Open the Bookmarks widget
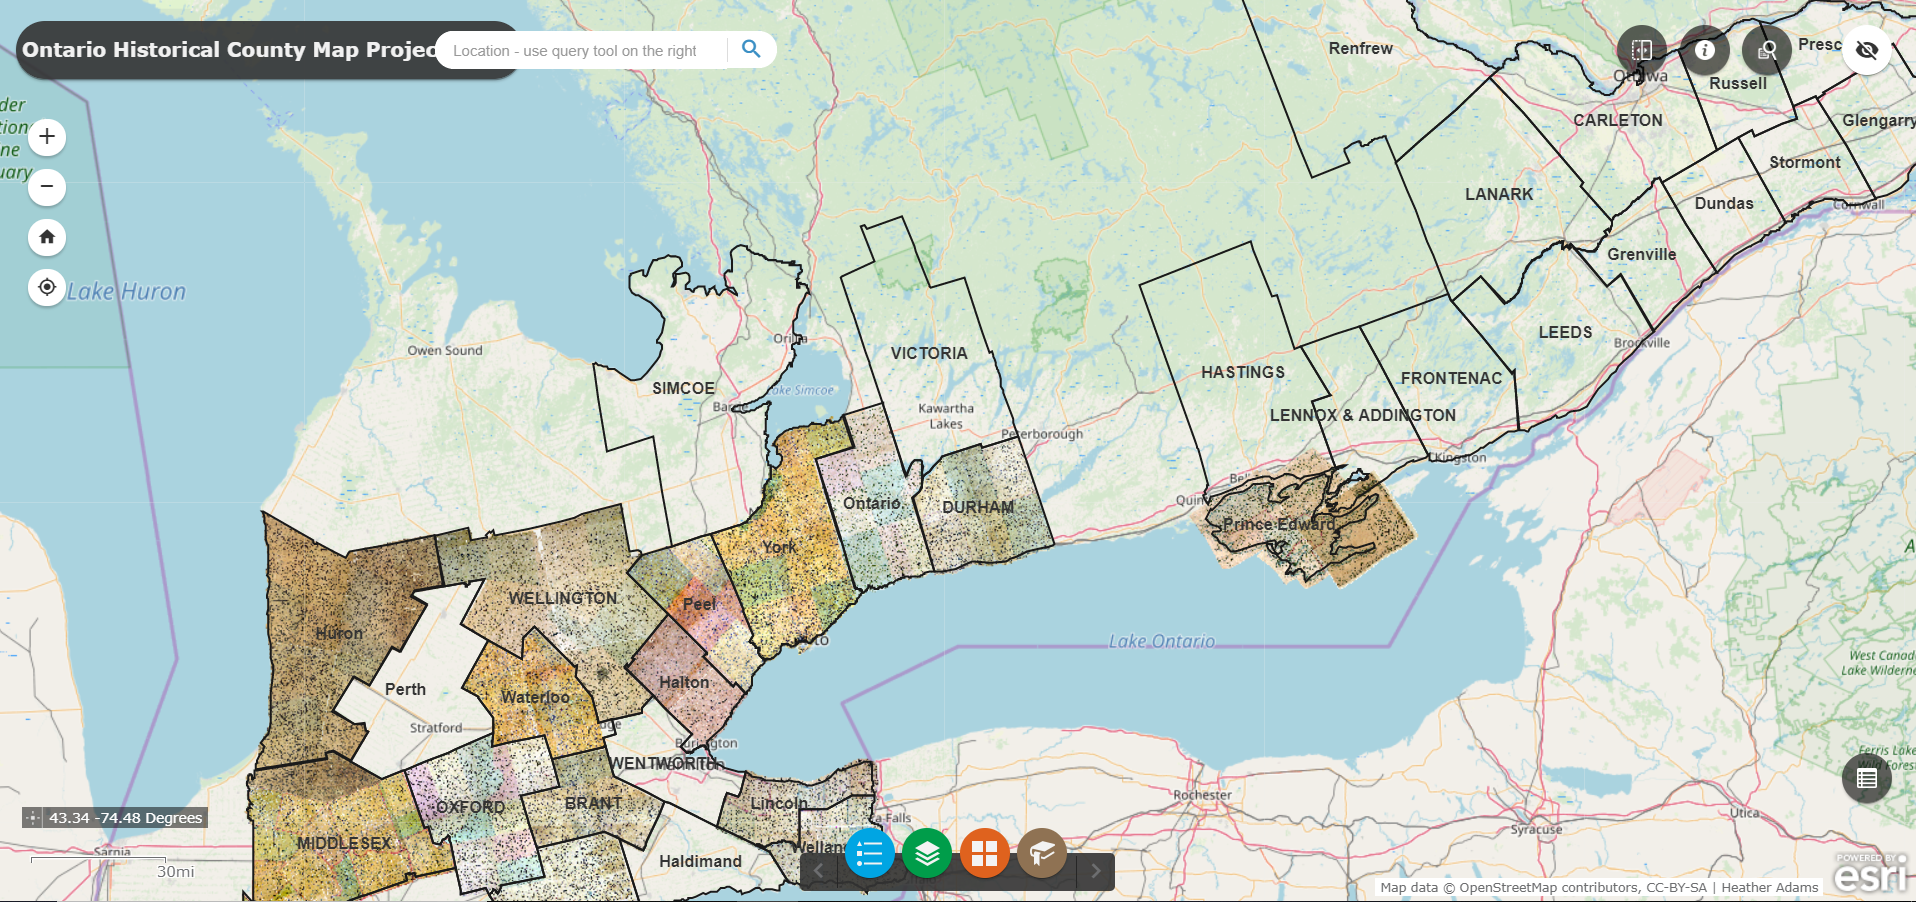This screenshot has width=1916, height=902. [1042, 853]
